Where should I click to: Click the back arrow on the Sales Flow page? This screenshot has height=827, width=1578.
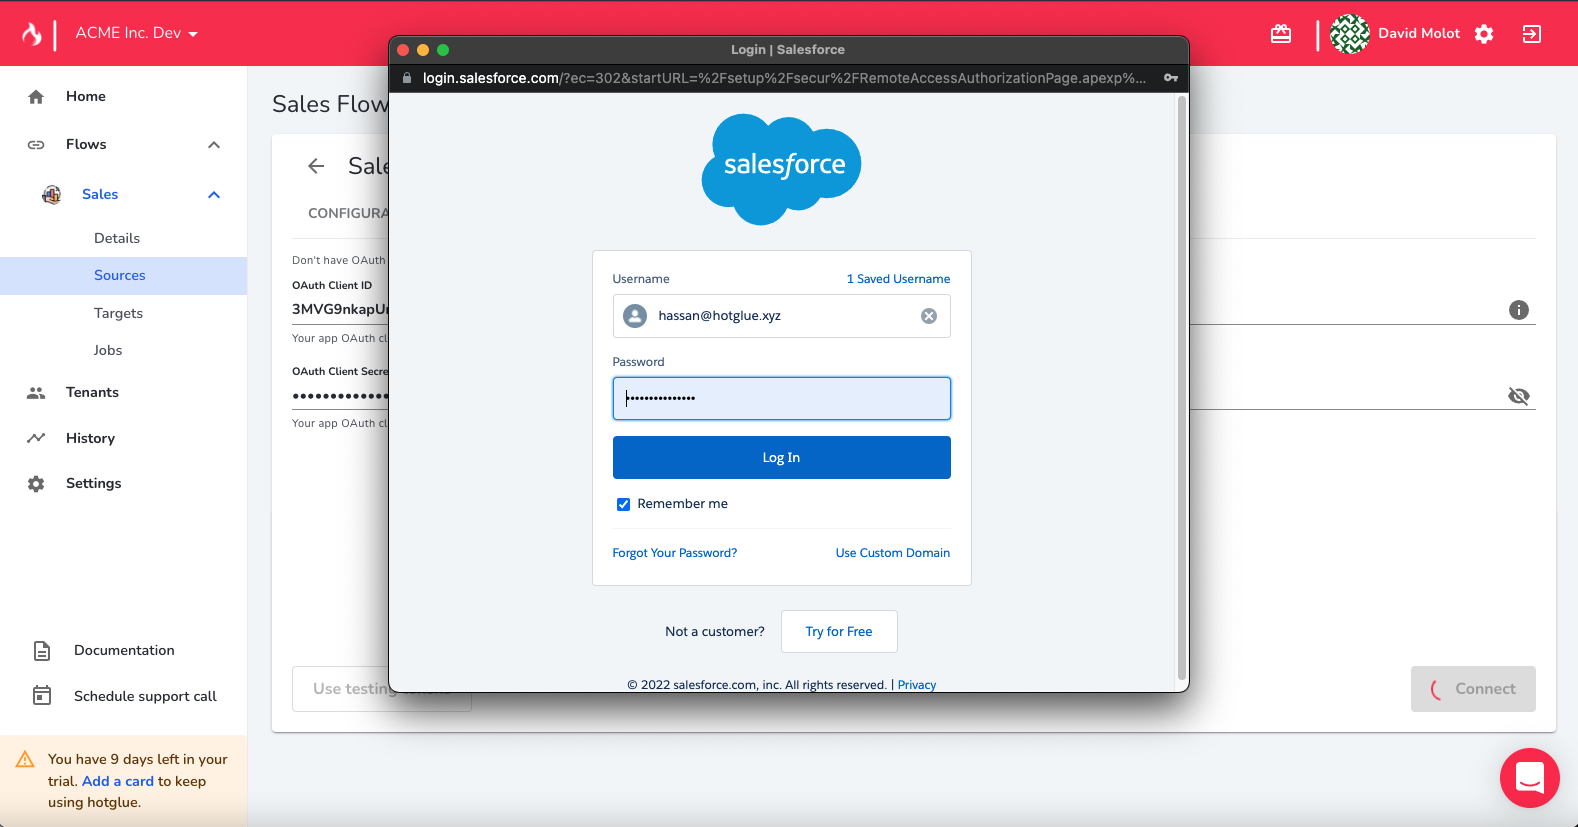316,166
